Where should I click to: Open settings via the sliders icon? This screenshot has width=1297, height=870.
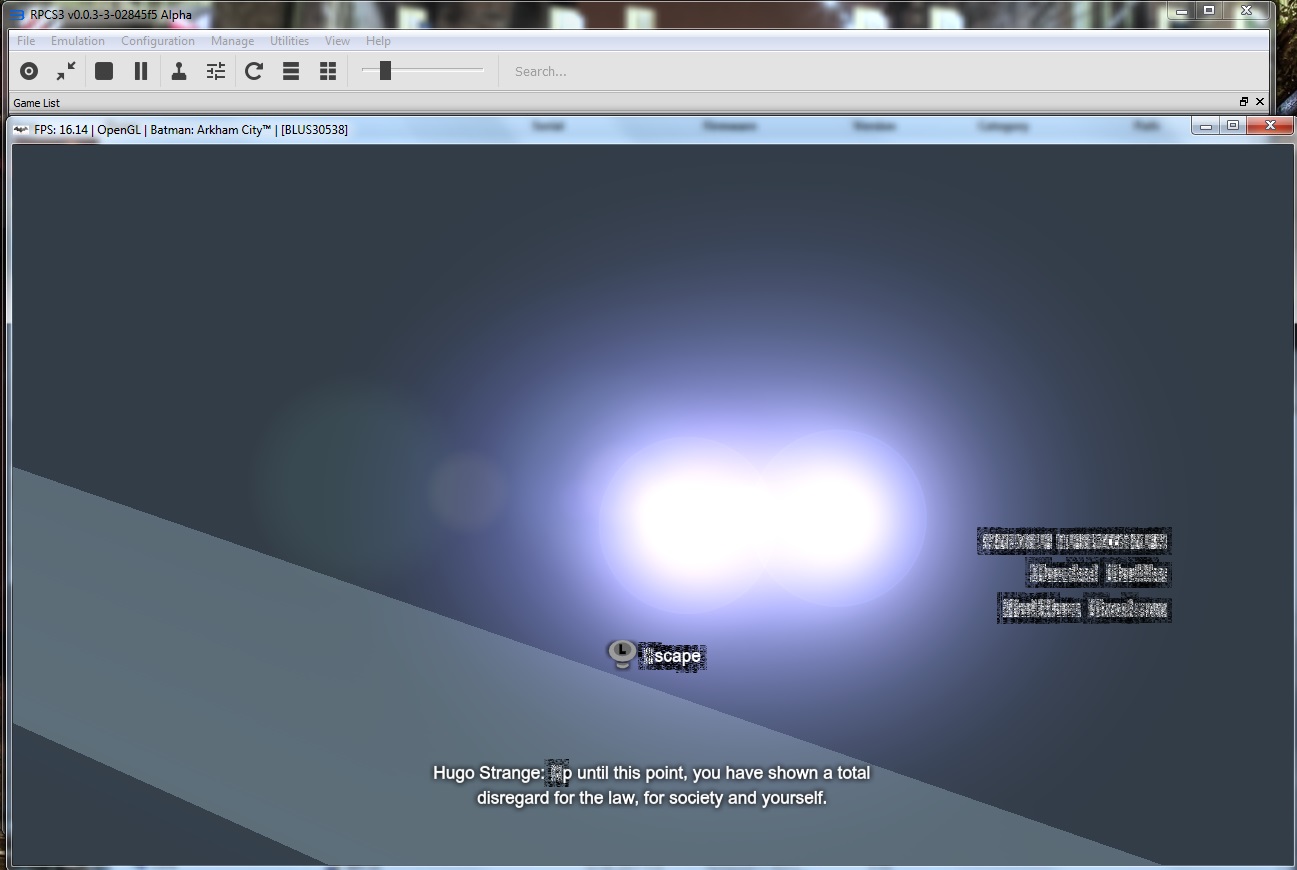[216, 71]
